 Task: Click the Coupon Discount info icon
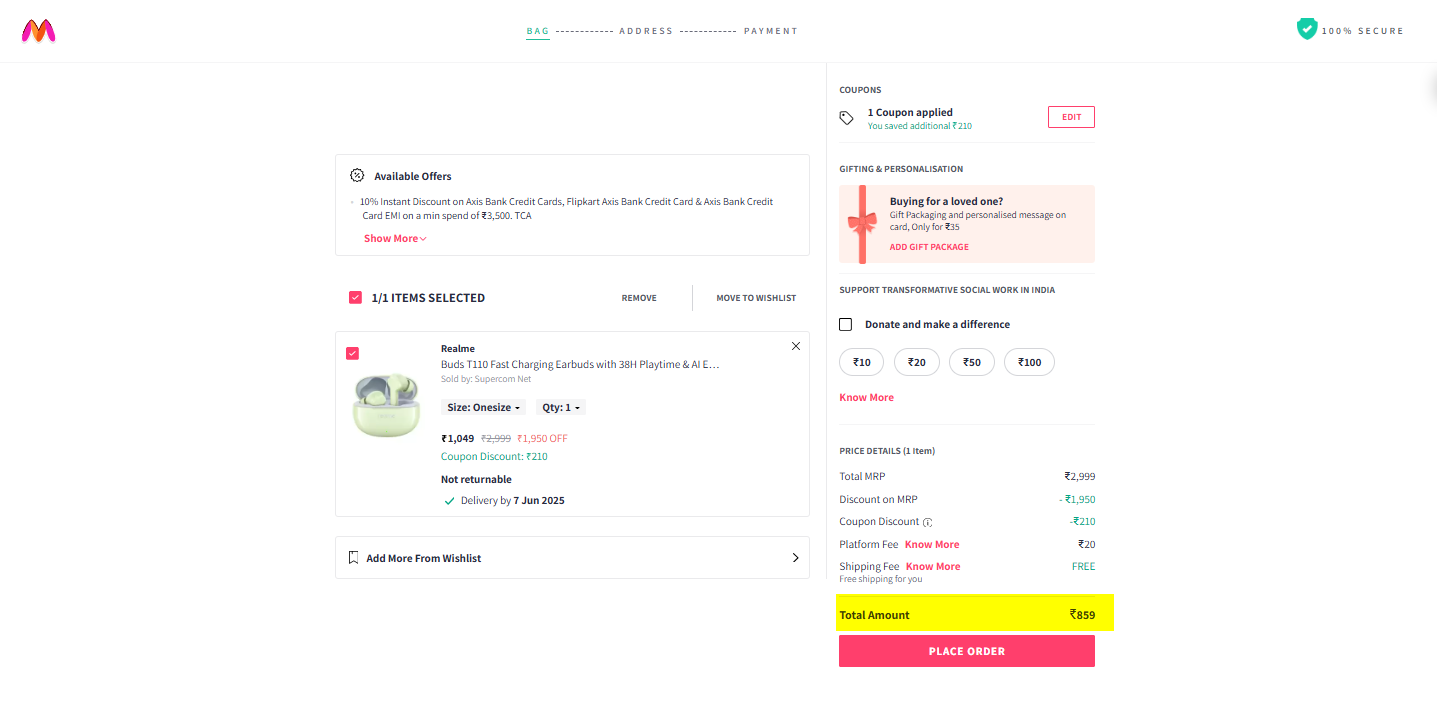(928, 522)
